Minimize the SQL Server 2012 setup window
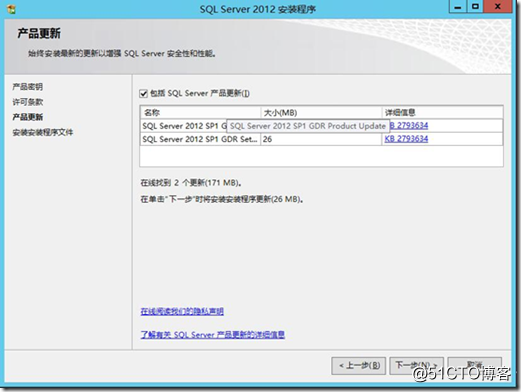 [x=458, y=7]
